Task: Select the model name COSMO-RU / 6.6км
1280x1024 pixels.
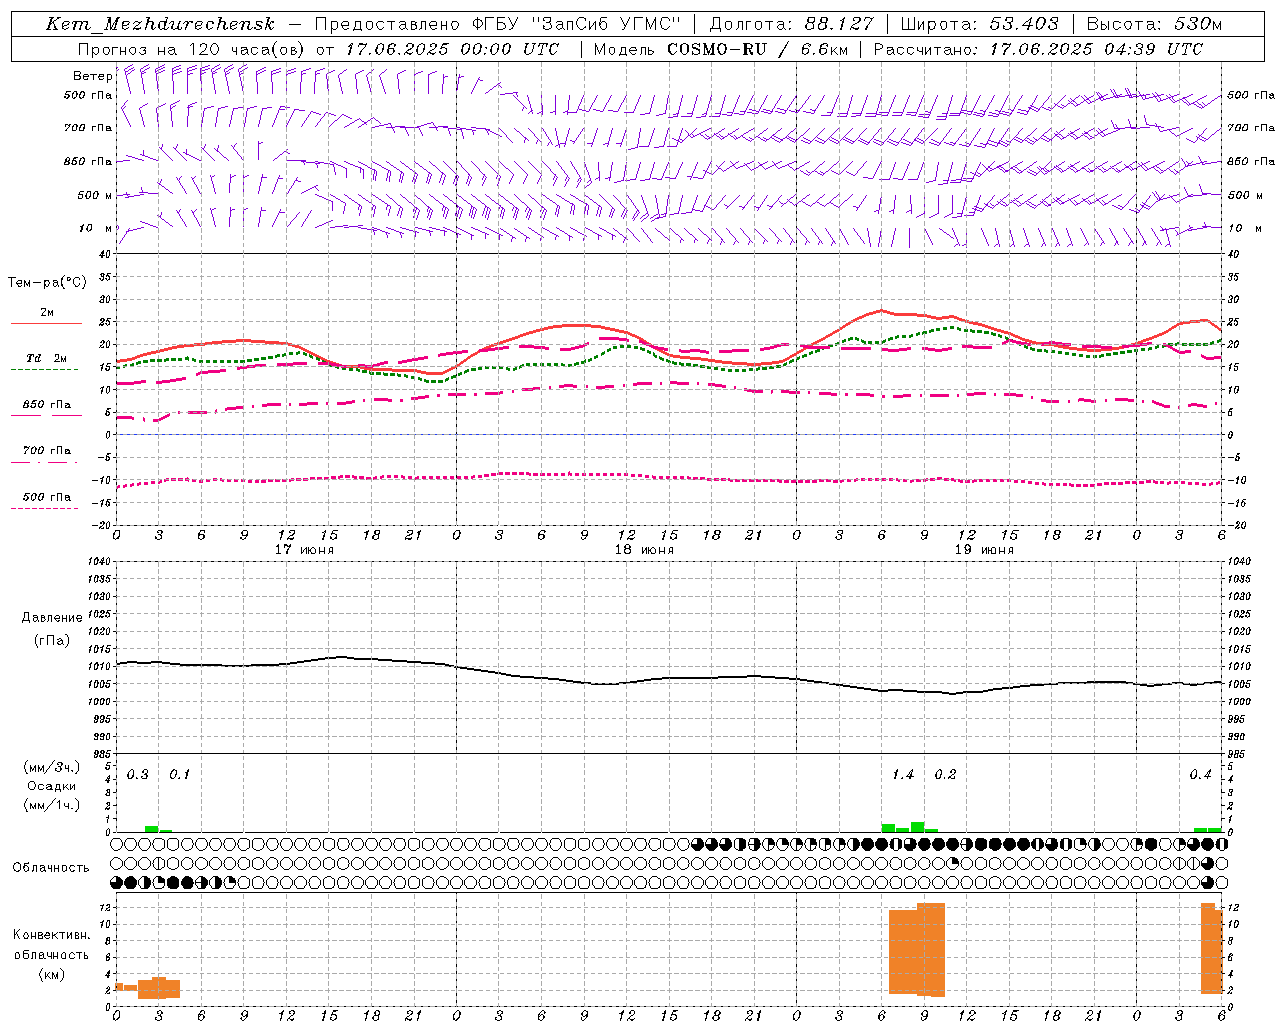Action: coord(758,49)
